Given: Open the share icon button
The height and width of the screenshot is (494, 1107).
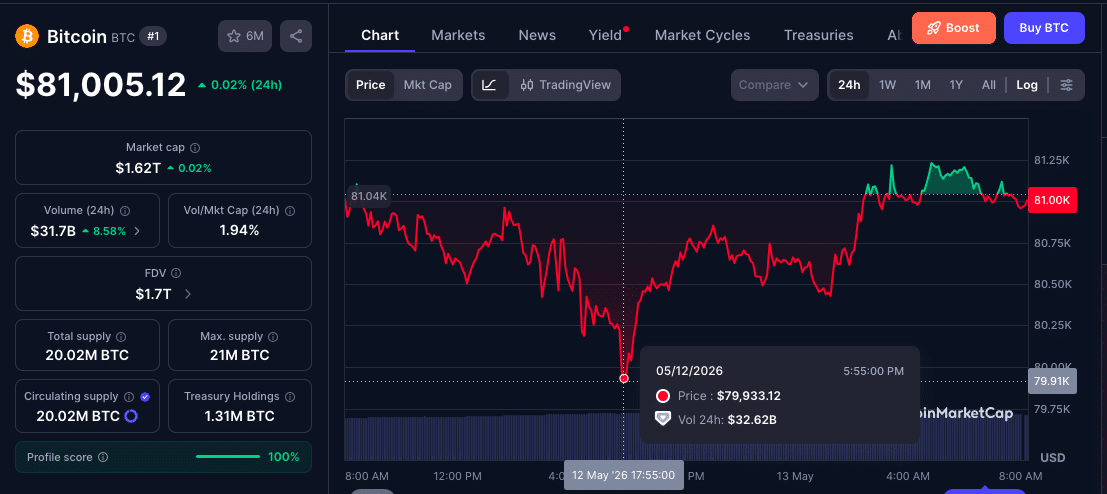Looking at the screenshot, I should [296, 36].
